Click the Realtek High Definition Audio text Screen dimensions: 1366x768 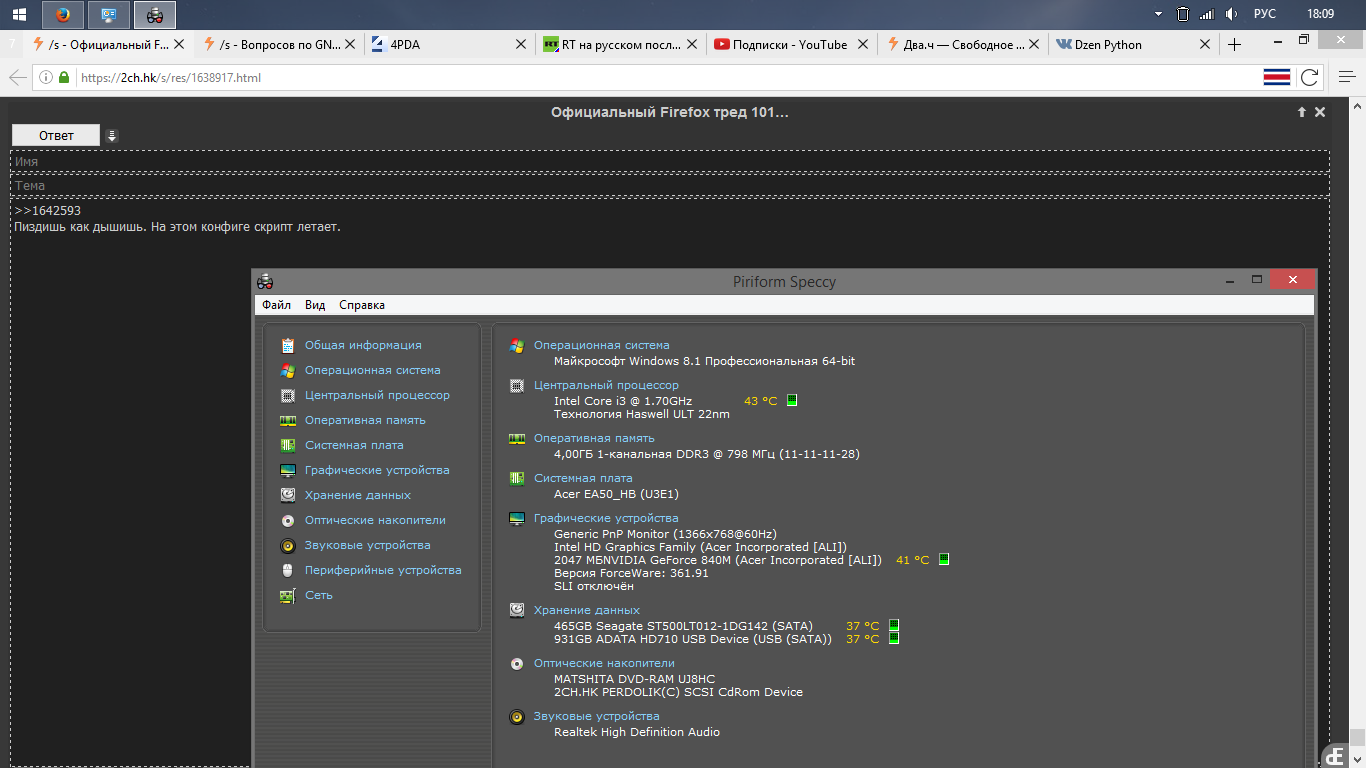click(637, 732)
